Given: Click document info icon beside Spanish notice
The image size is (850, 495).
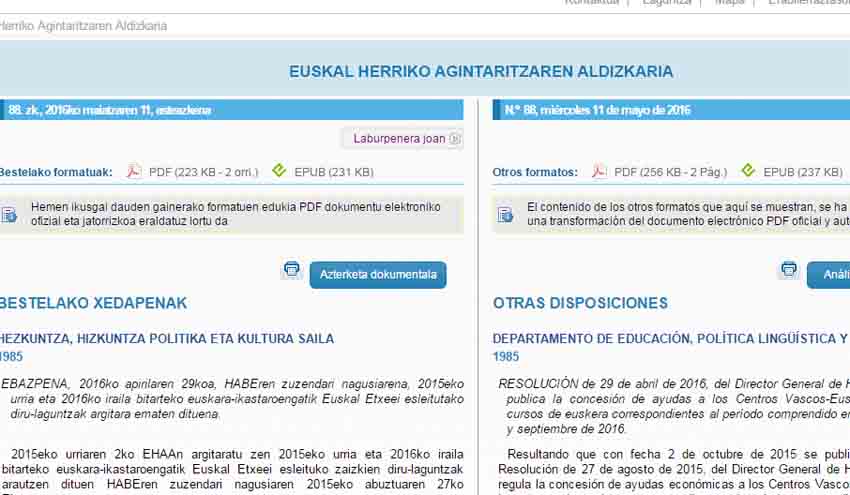Looking at the screenshot, I should [505, 215].
